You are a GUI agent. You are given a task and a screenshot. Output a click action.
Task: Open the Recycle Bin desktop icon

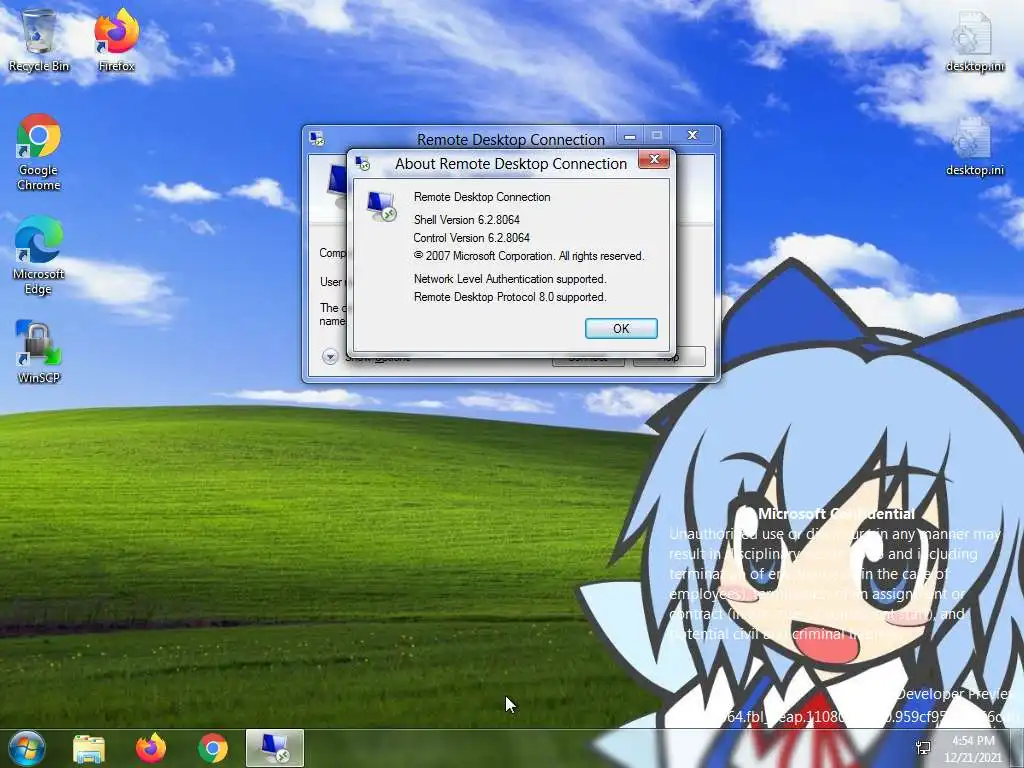point(39,40)
